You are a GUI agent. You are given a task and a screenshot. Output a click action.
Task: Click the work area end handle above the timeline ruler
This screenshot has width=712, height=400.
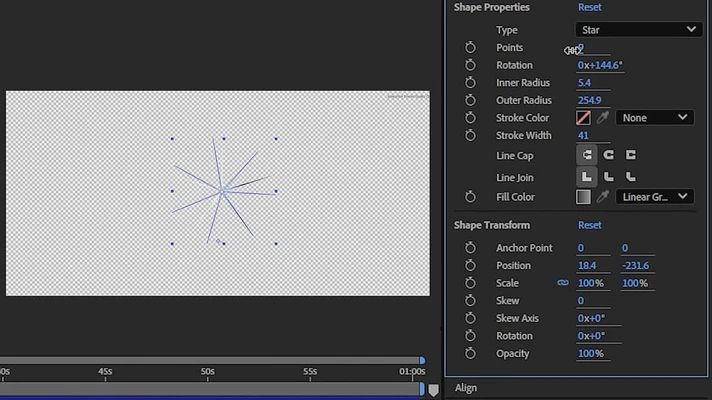click(422, 360)
